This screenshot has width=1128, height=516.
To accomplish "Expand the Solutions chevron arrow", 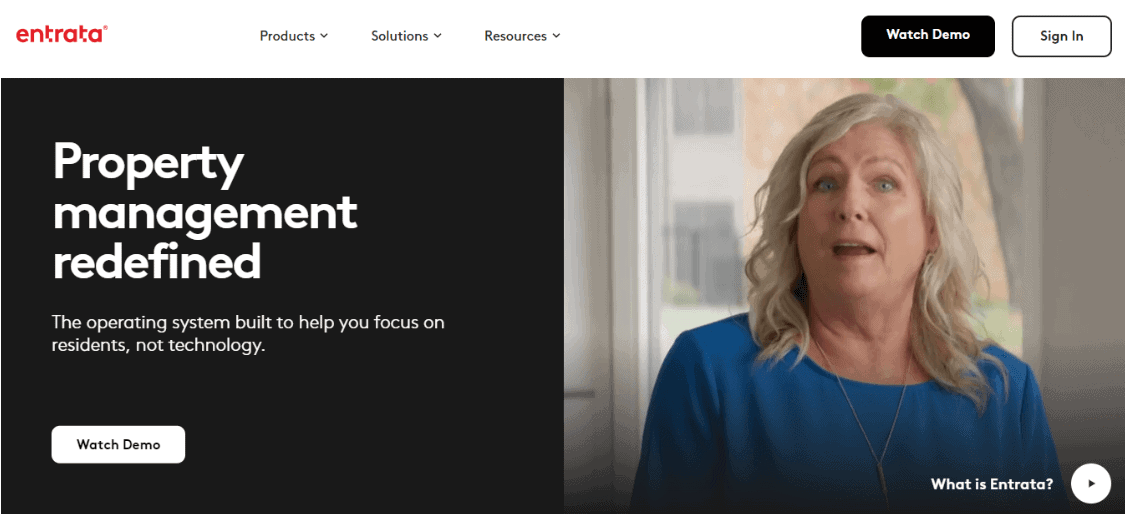I will click(437, 35).
